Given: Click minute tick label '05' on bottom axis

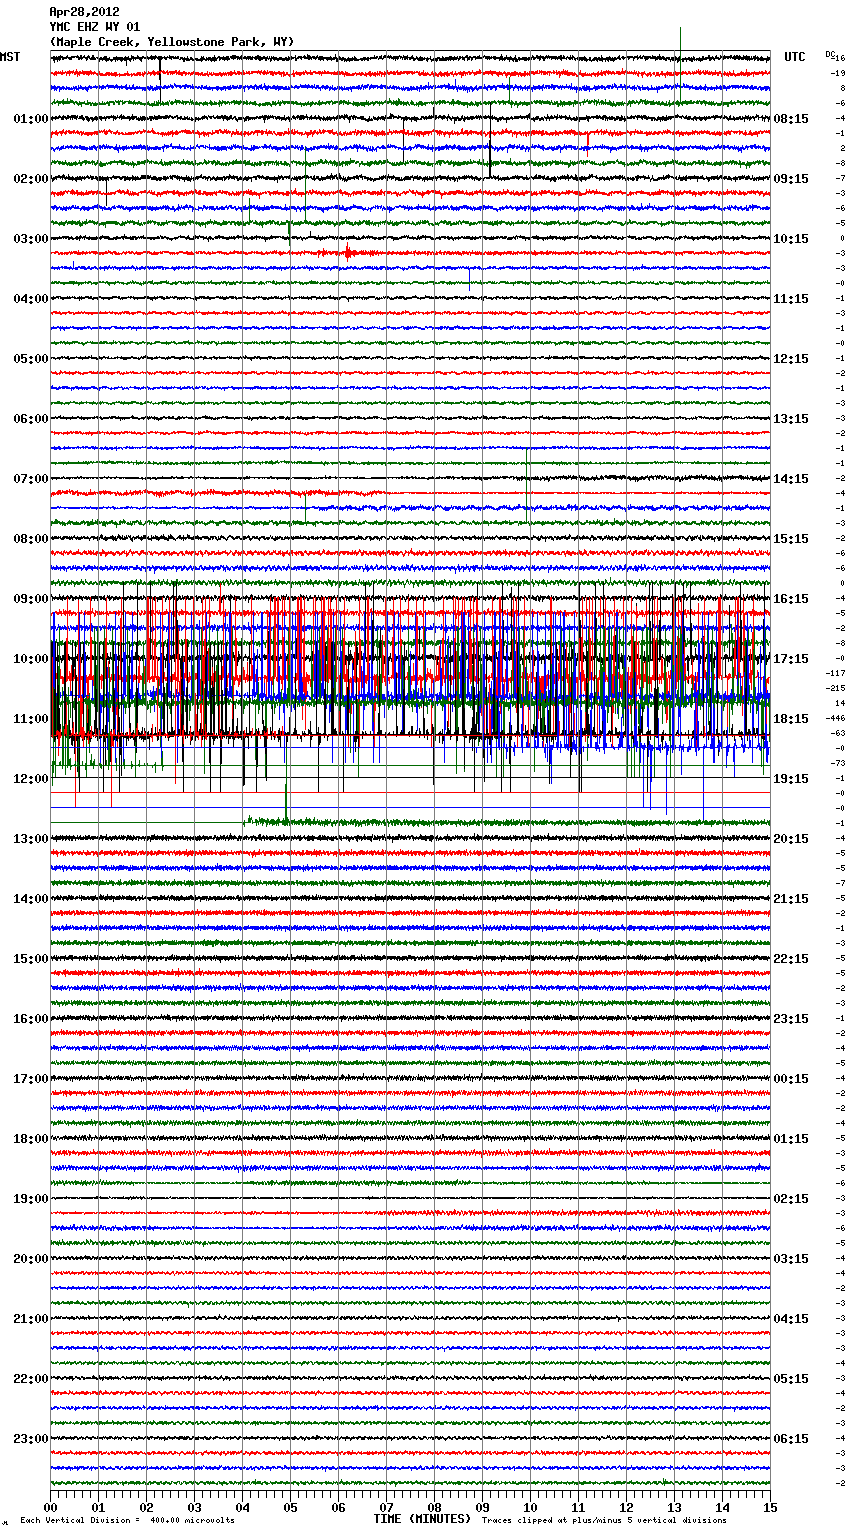Looking at the screenshot, I should tap(290, 1507).
